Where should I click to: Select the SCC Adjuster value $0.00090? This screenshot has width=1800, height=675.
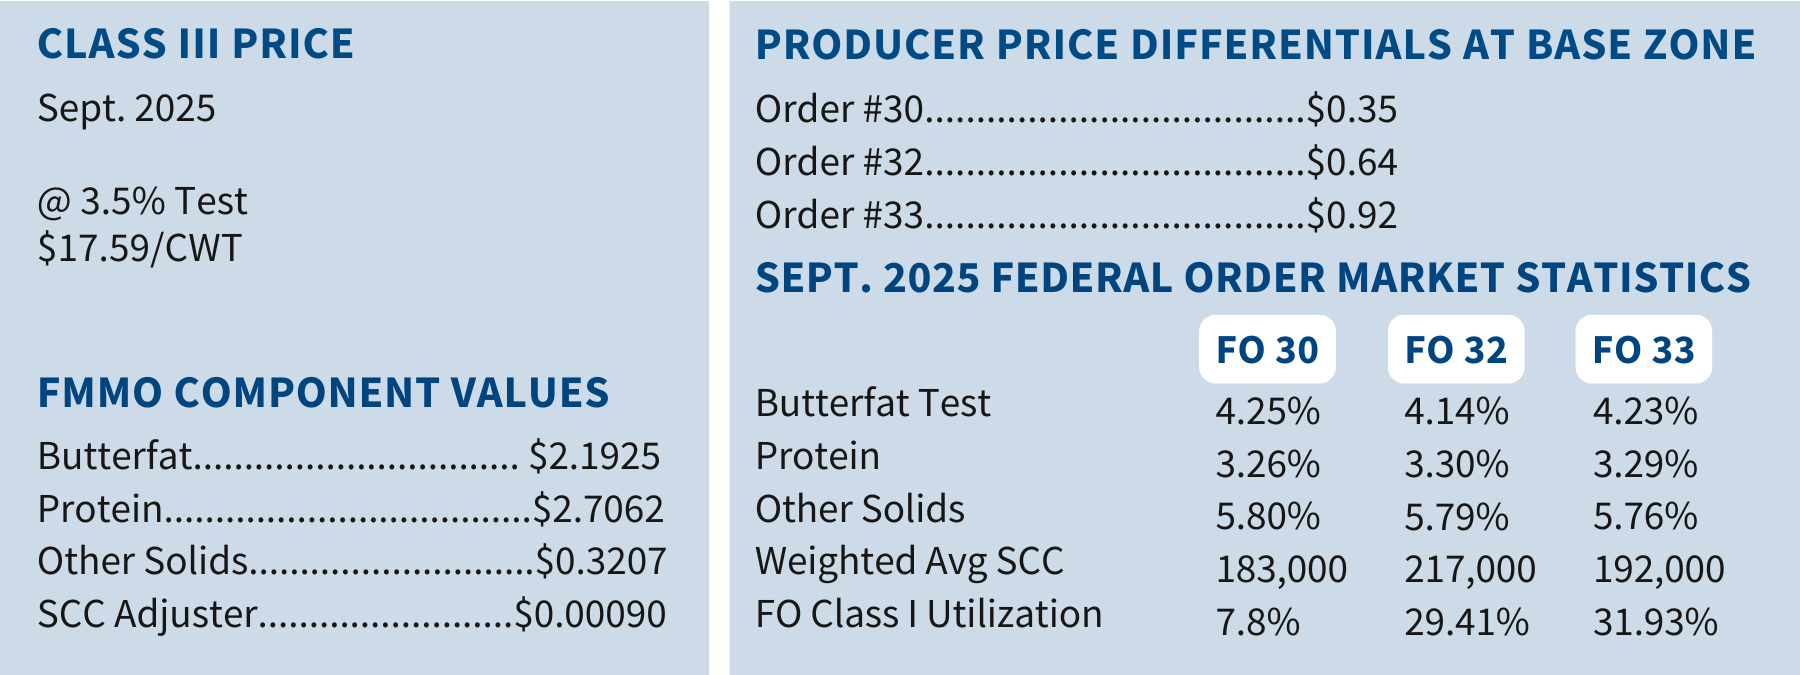(x=590, y=614)
